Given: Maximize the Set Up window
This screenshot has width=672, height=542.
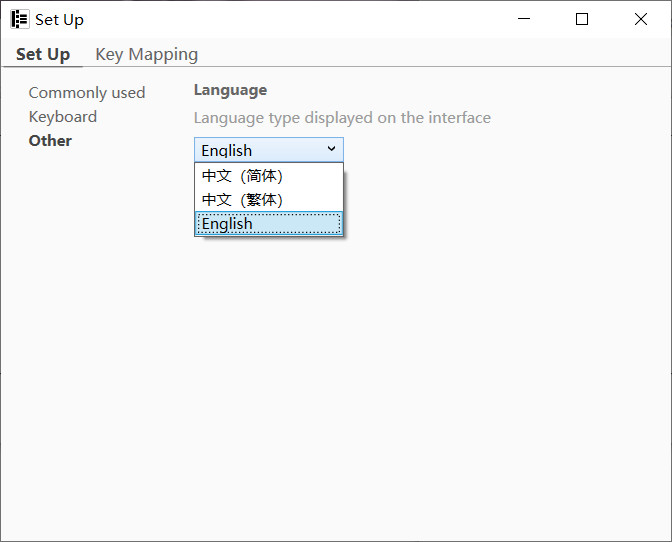Looking at the screenshot, I should [582, 19].
